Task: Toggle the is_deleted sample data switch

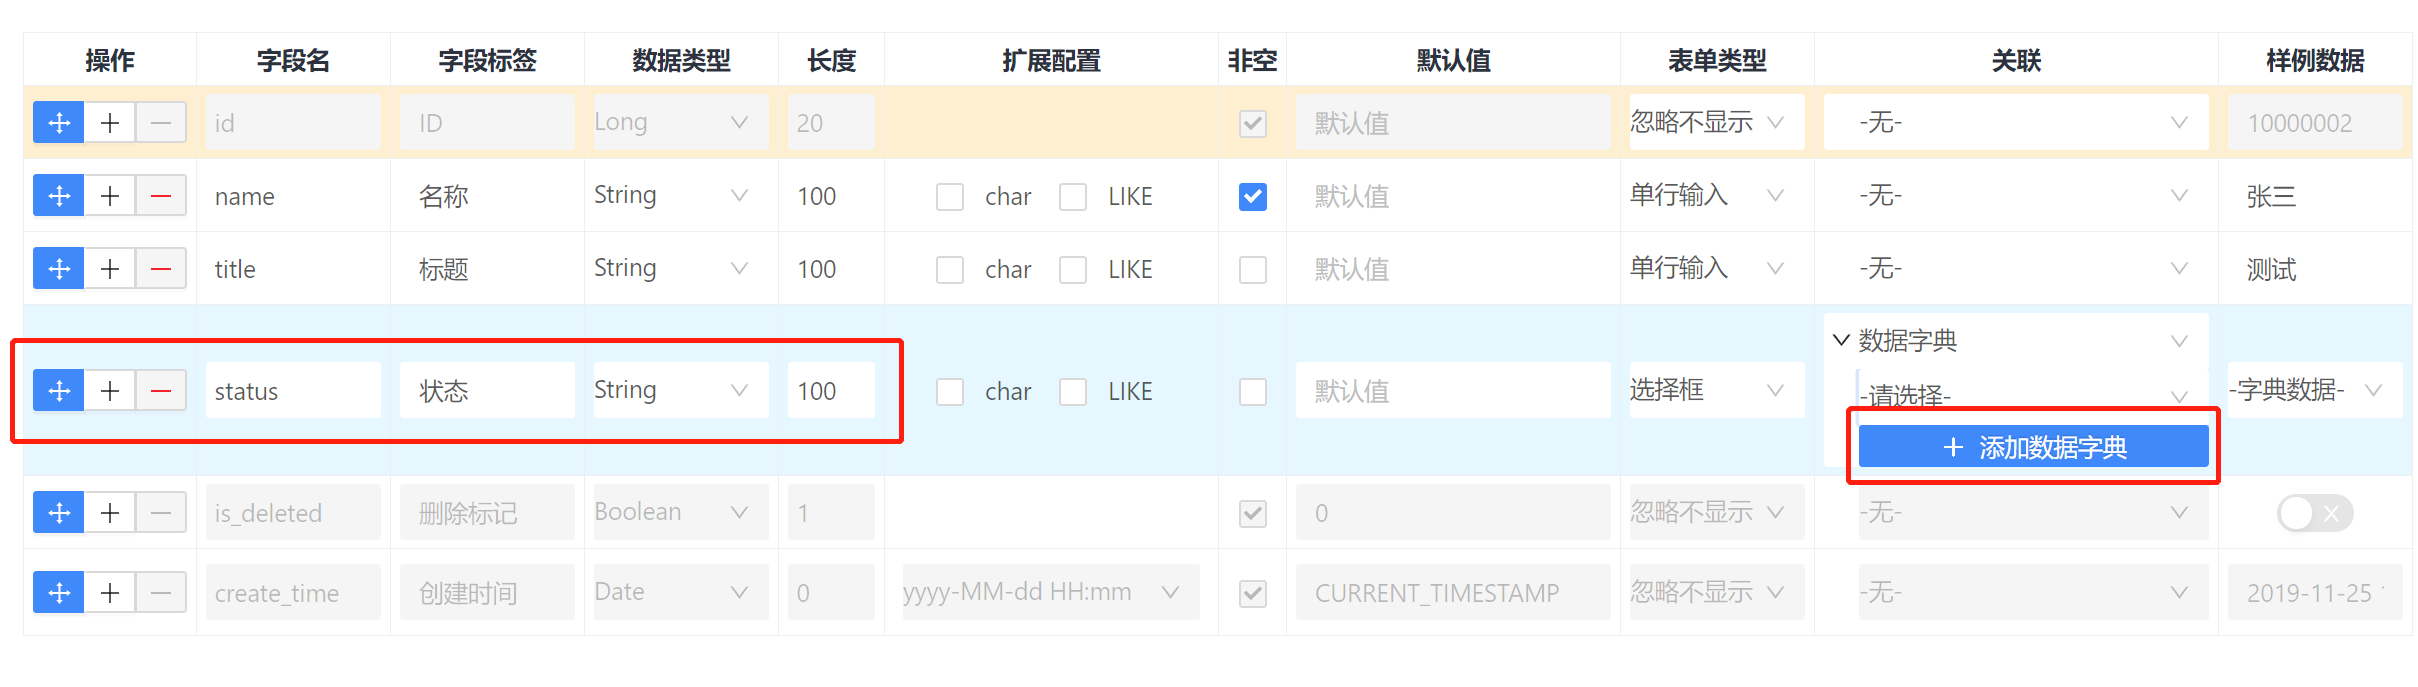Action: coord(2315,513)
